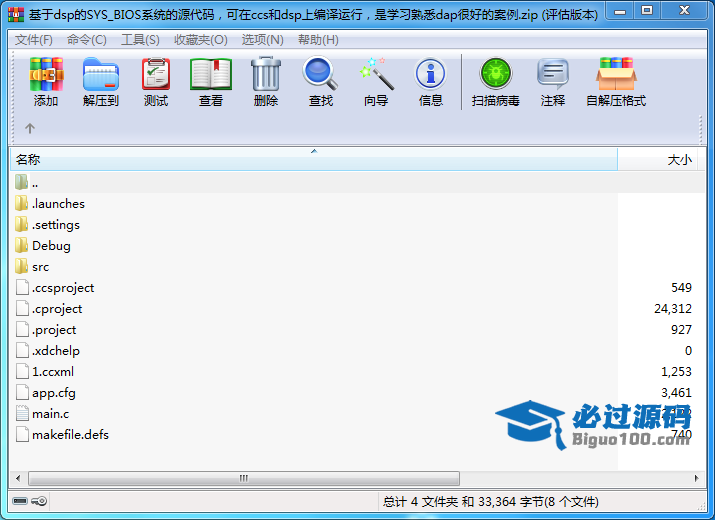Click the Extract To (解压到) icon

(101, 75)
